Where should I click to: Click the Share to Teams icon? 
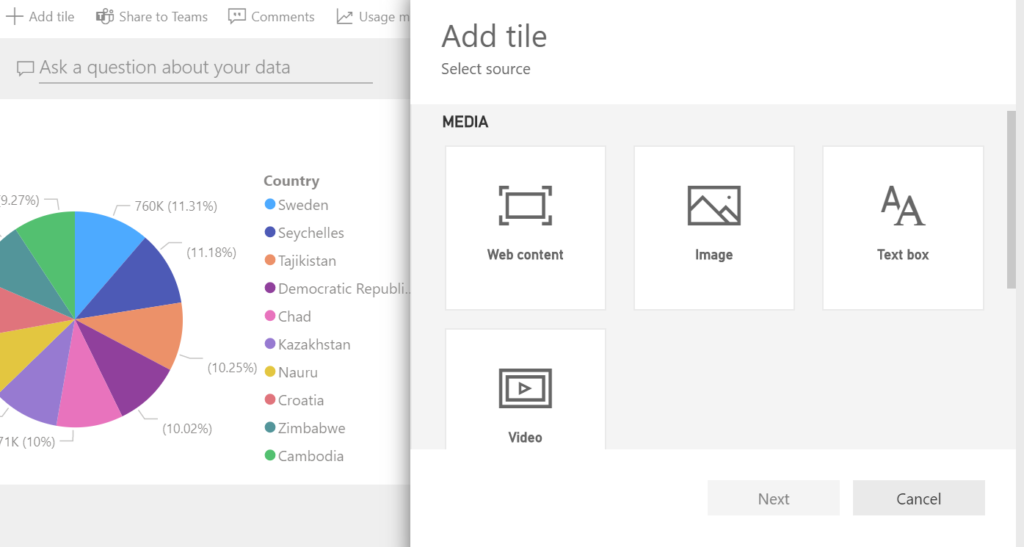click(x=105, y=17)
